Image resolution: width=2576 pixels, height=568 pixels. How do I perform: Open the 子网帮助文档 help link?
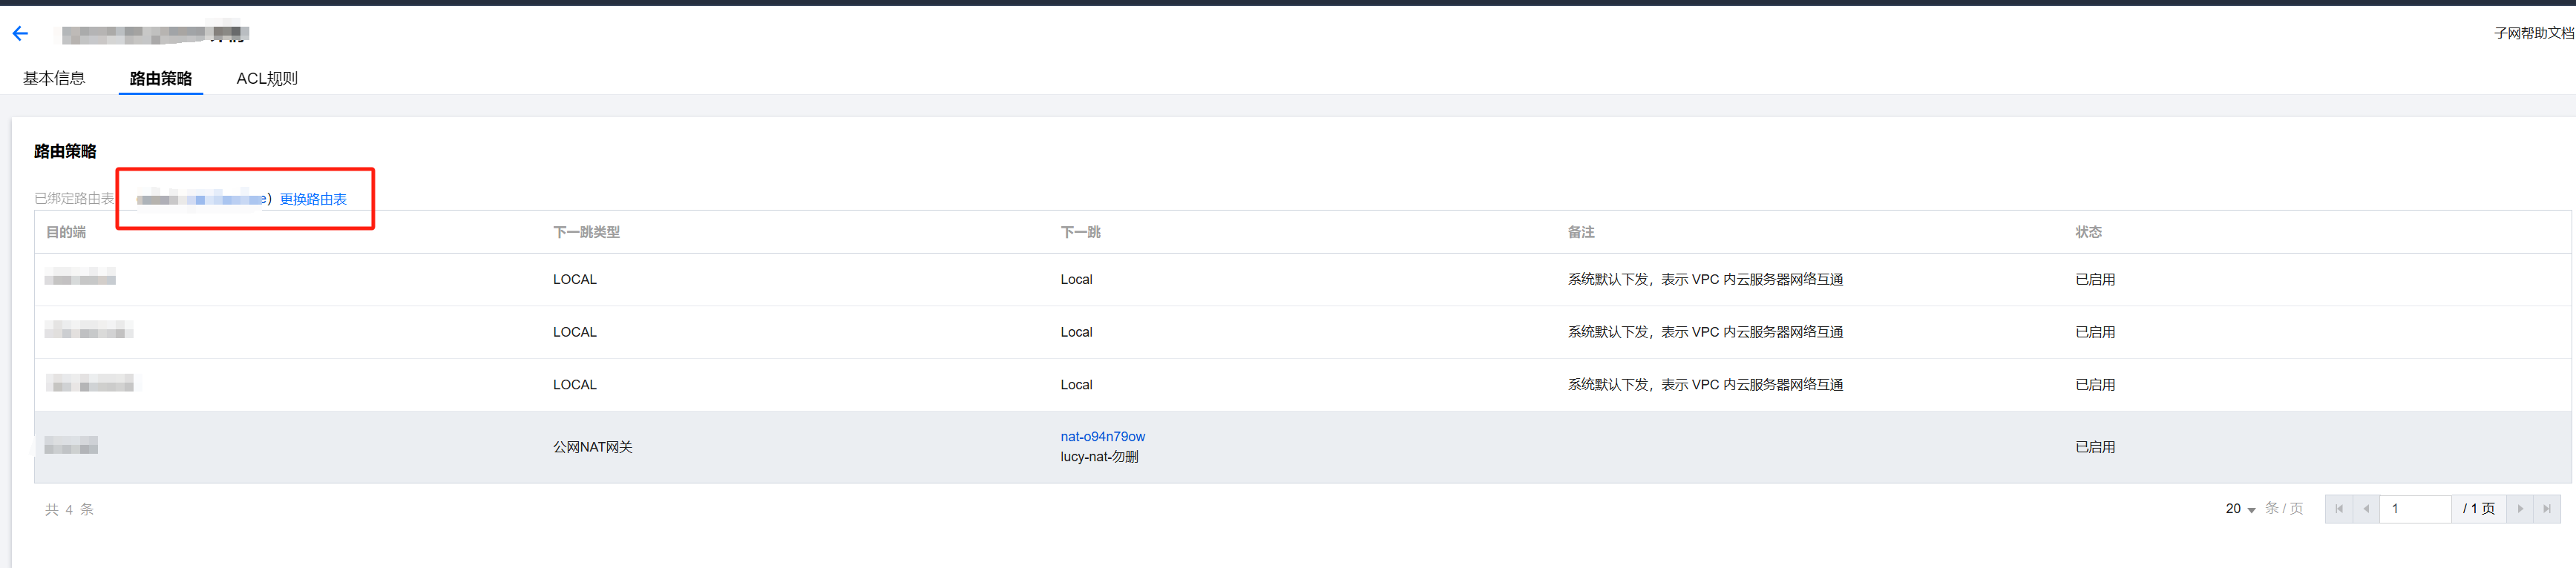[2533, 33]
